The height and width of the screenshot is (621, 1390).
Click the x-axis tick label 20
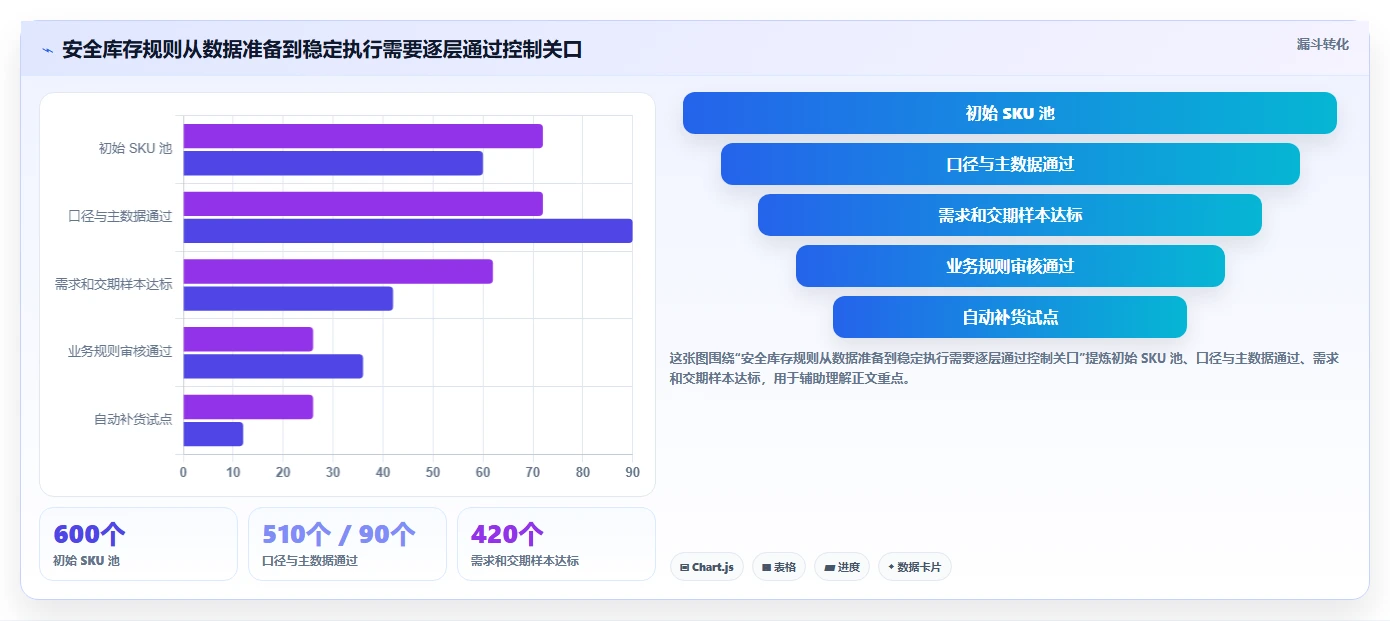pos(283,472)
